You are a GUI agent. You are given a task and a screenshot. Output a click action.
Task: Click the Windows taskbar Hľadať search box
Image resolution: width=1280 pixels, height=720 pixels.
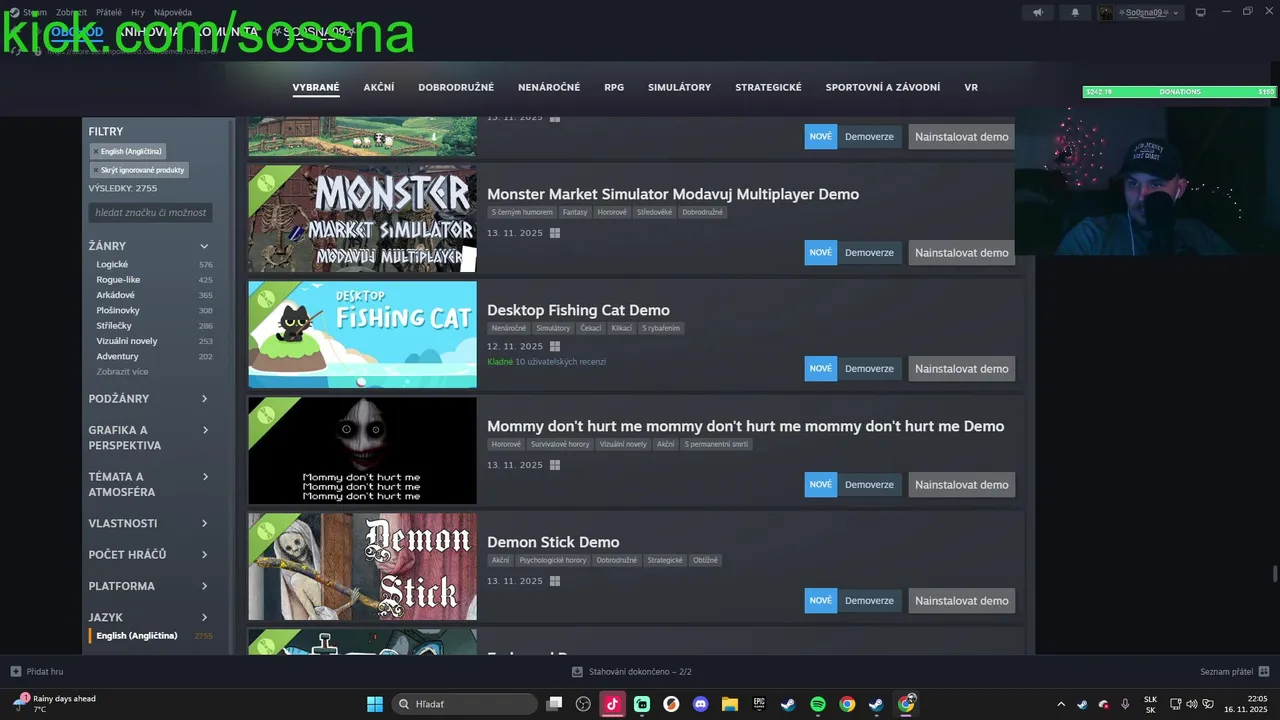point(465,704)
